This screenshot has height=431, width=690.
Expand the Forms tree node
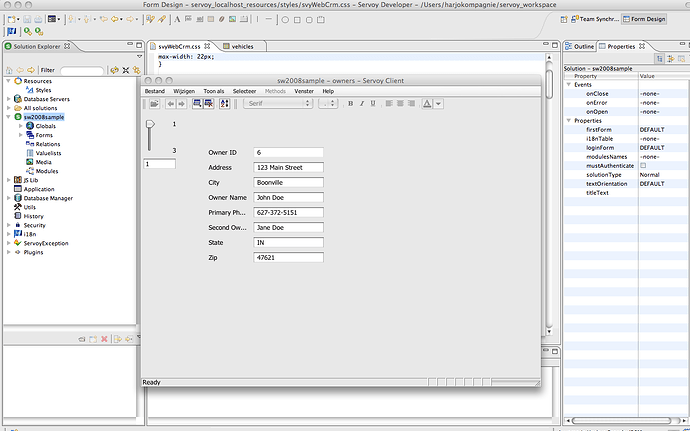coord(20,135)
